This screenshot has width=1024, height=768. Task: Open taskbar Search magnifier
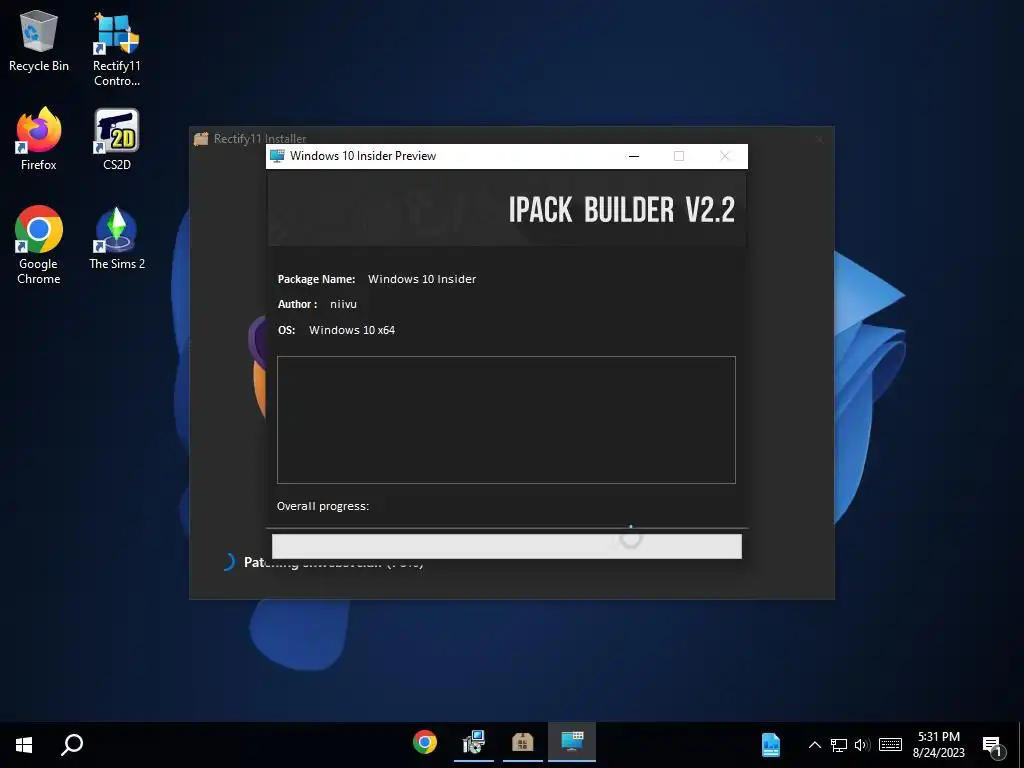pos(72,744)
